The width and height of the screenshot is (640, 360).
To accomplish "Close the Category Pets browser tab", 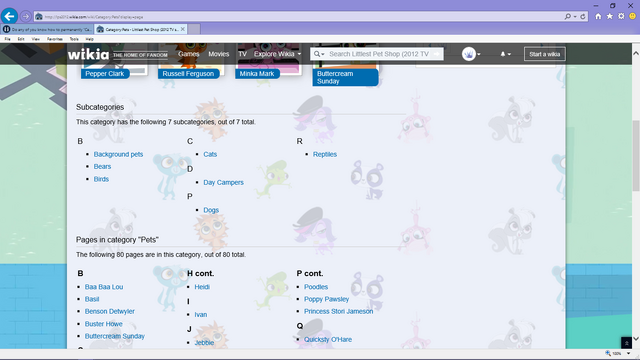I will pos(183,29).
